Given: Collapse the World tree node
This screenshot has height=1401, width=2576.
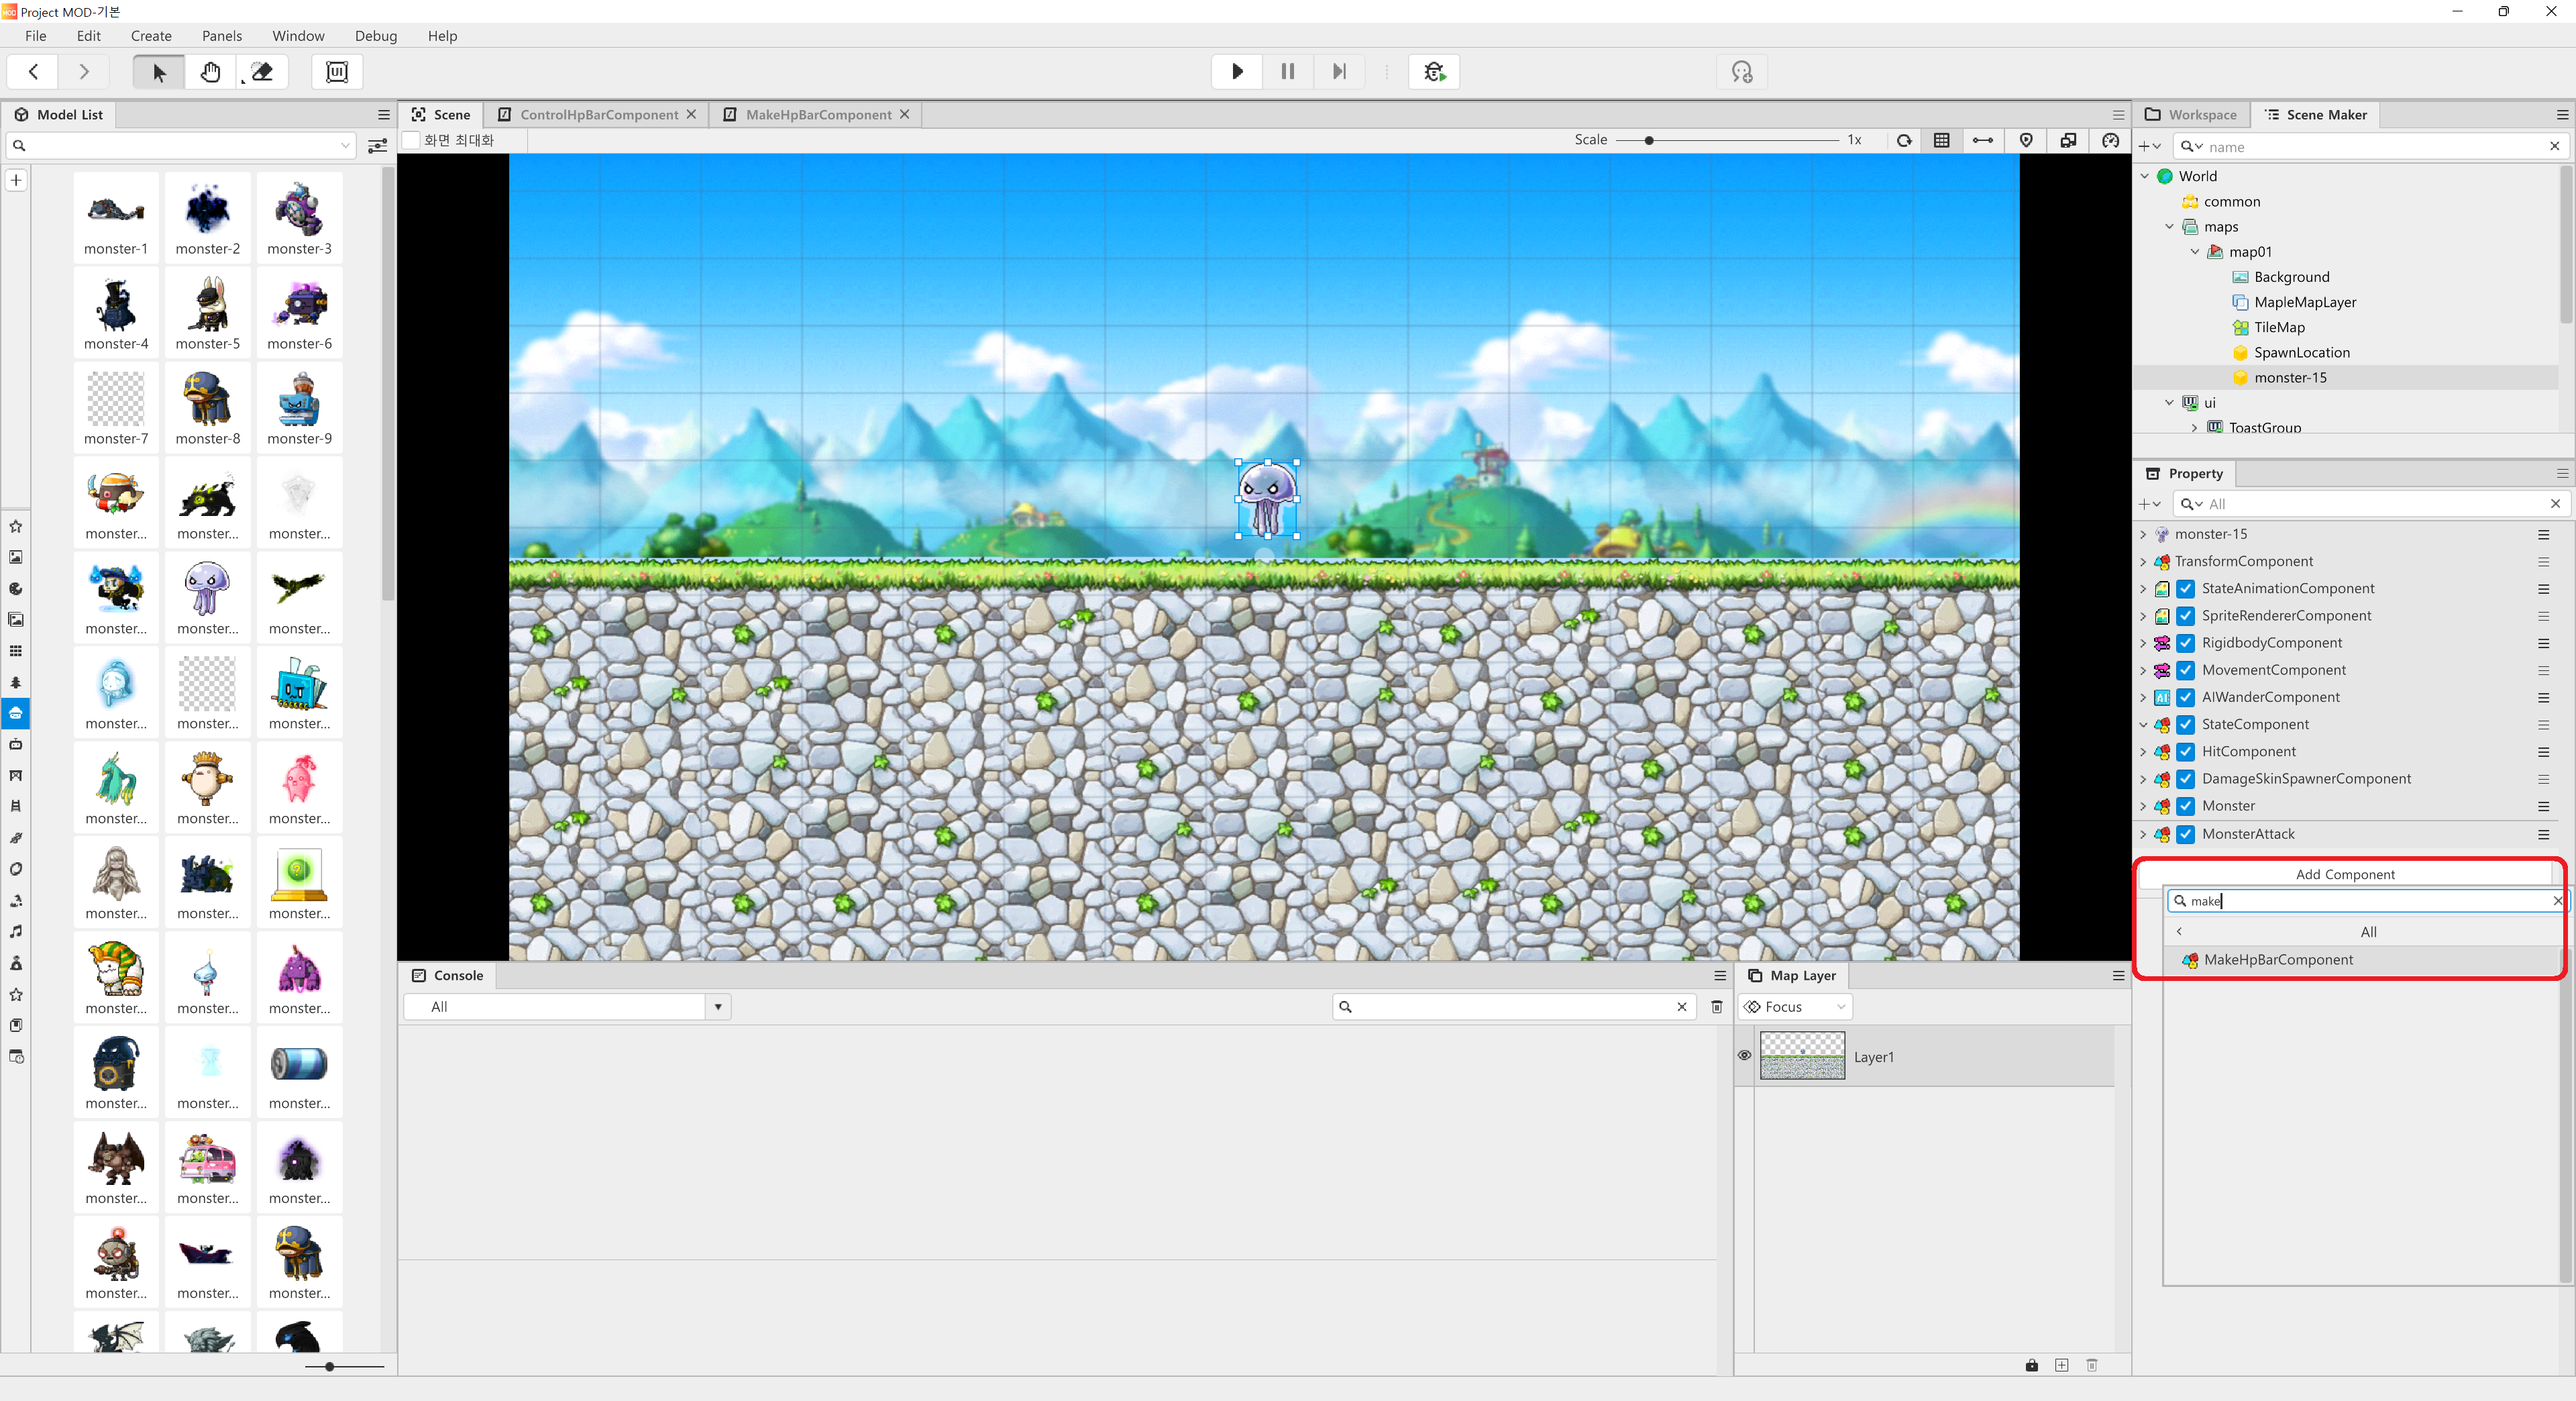Looking at the screenshot, I should coord(2145,176).
